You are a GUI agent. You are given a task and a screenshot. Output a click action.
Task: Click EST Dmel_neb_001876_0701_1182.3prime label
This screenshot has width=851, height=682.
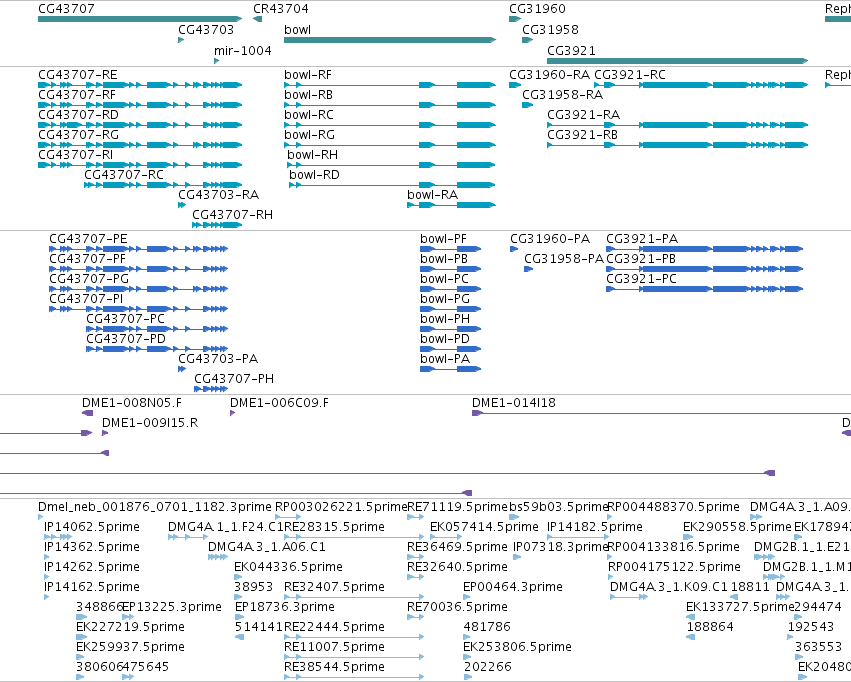coord(155,507)
